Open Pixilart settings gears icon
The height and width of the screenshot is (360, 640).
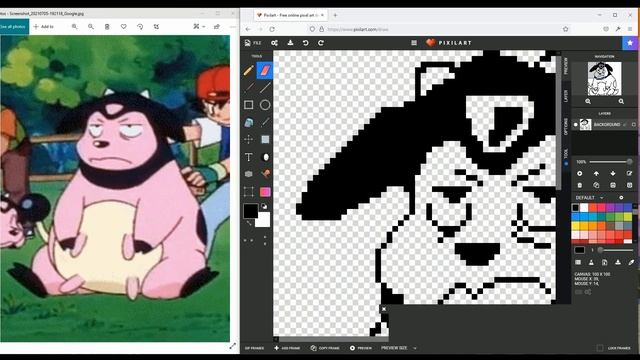(x=274, y=43)
